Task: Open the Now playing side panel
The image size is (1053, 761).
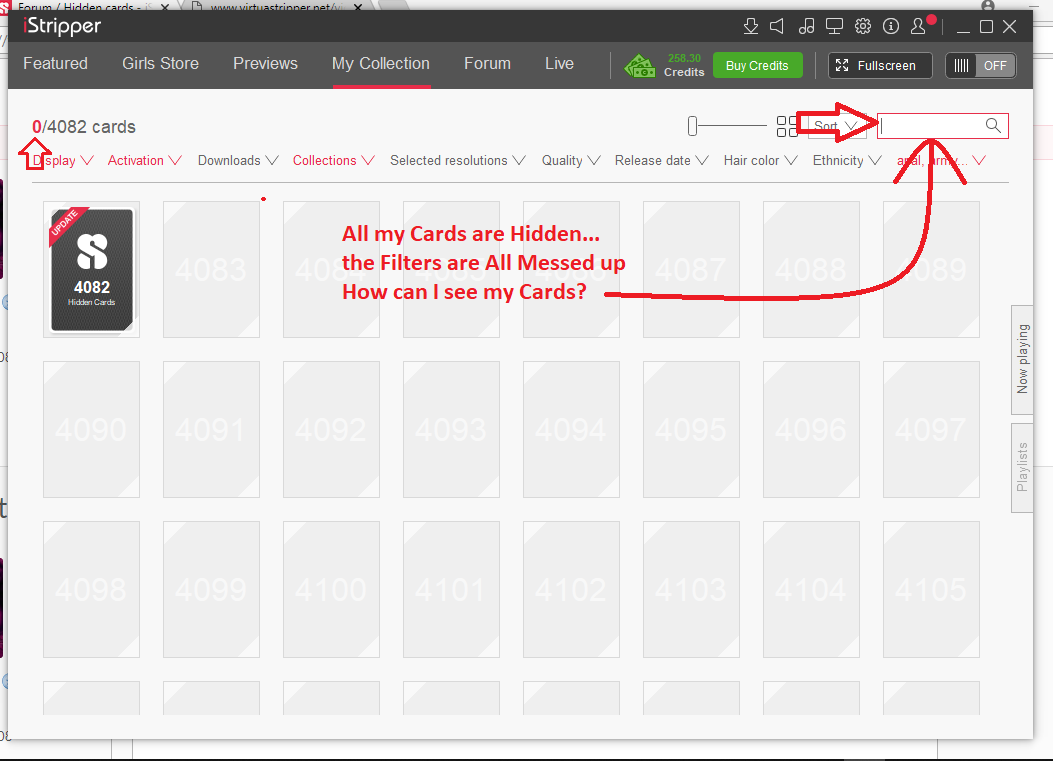Action: (x=1022, y=359)
